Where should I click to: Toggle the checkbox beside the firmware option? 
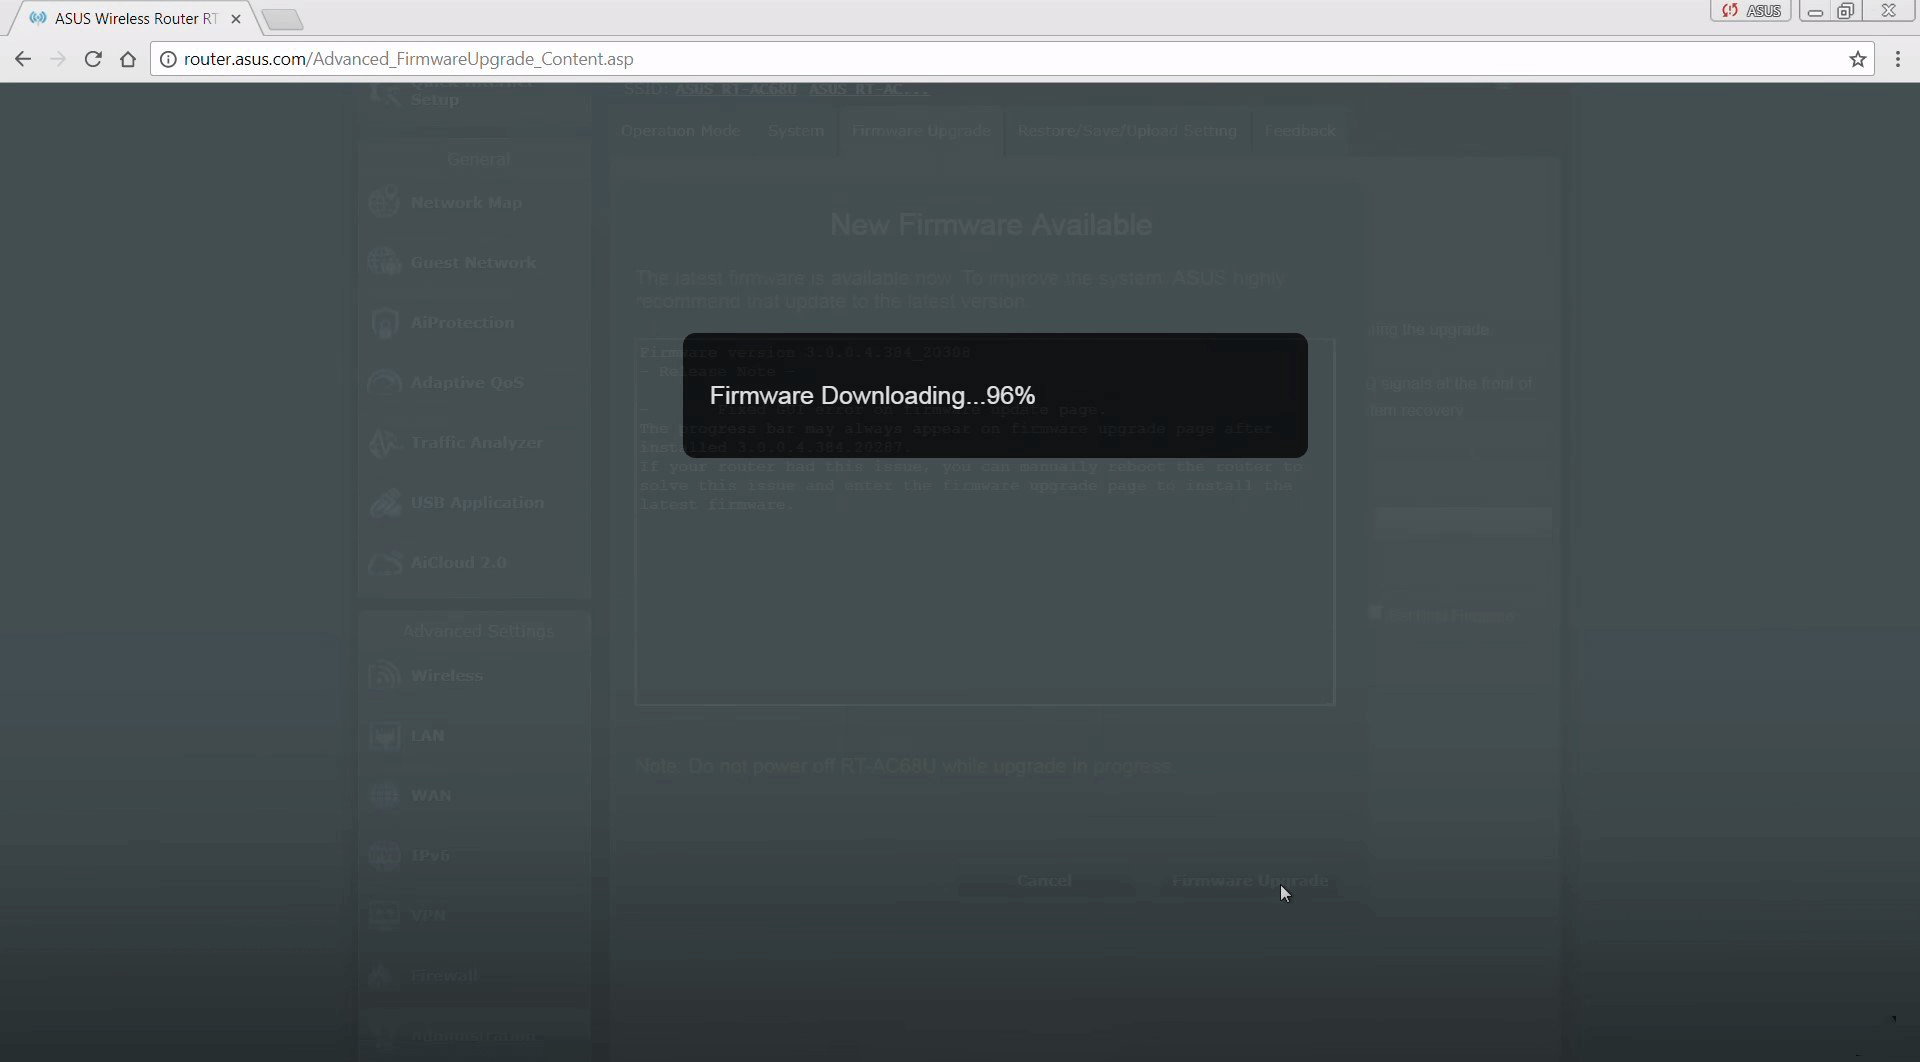[x=1376, y=613]
